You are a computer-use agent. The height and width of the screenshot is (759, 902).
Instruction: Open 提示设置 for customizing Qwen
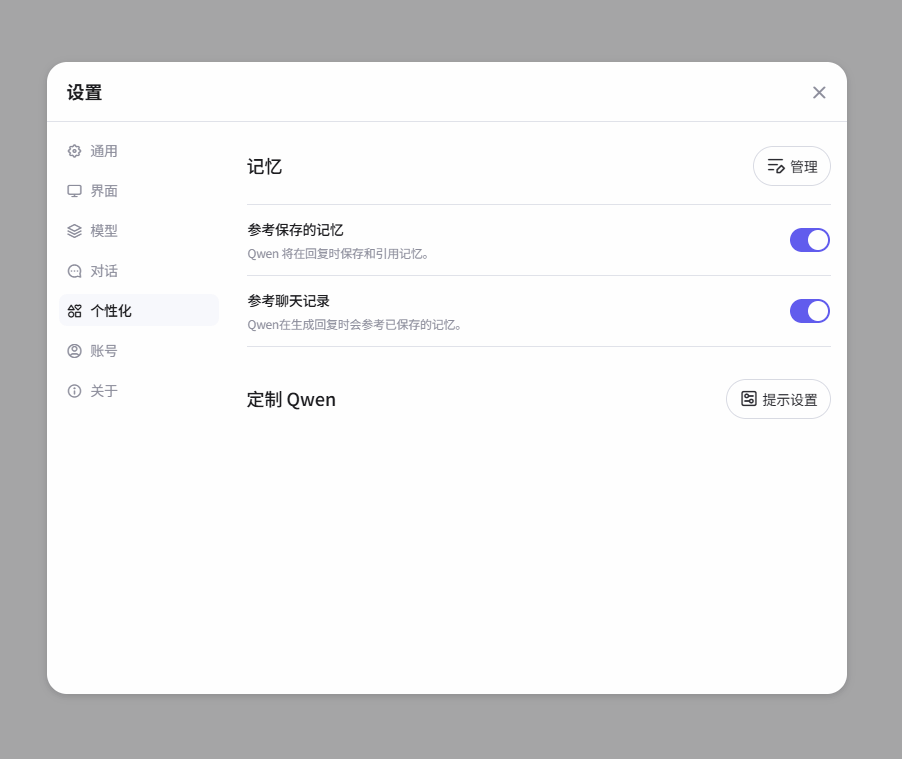click(x=778, y=399)
